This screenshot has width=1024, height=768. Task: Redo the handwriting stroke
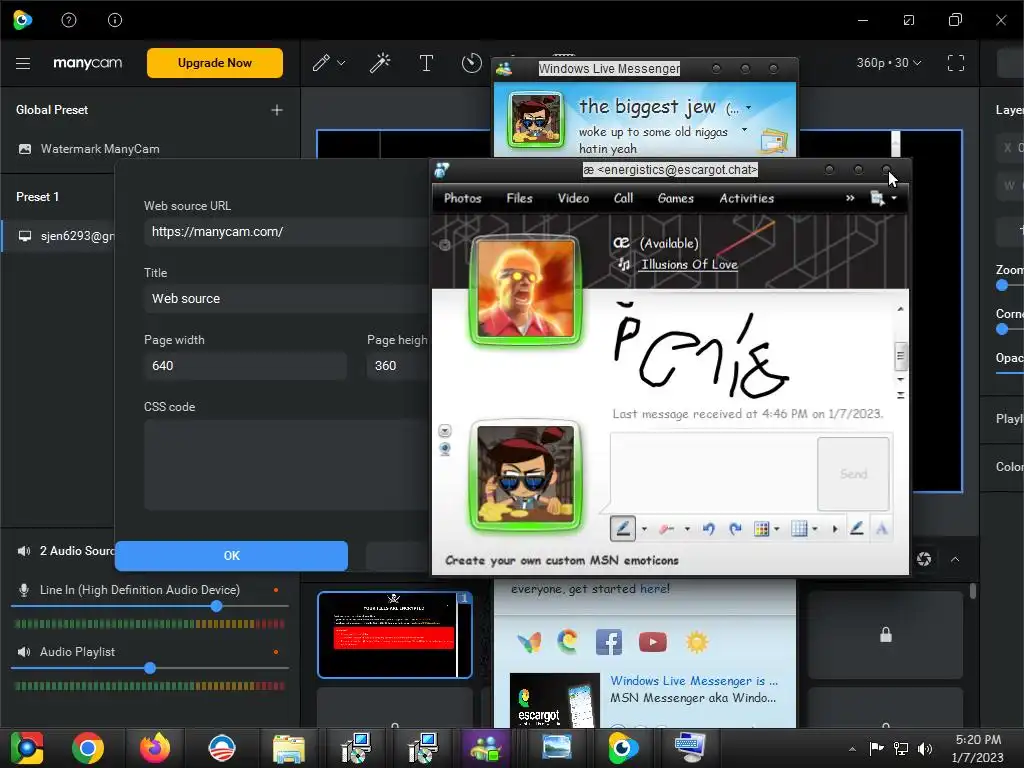tap(735, 529)
